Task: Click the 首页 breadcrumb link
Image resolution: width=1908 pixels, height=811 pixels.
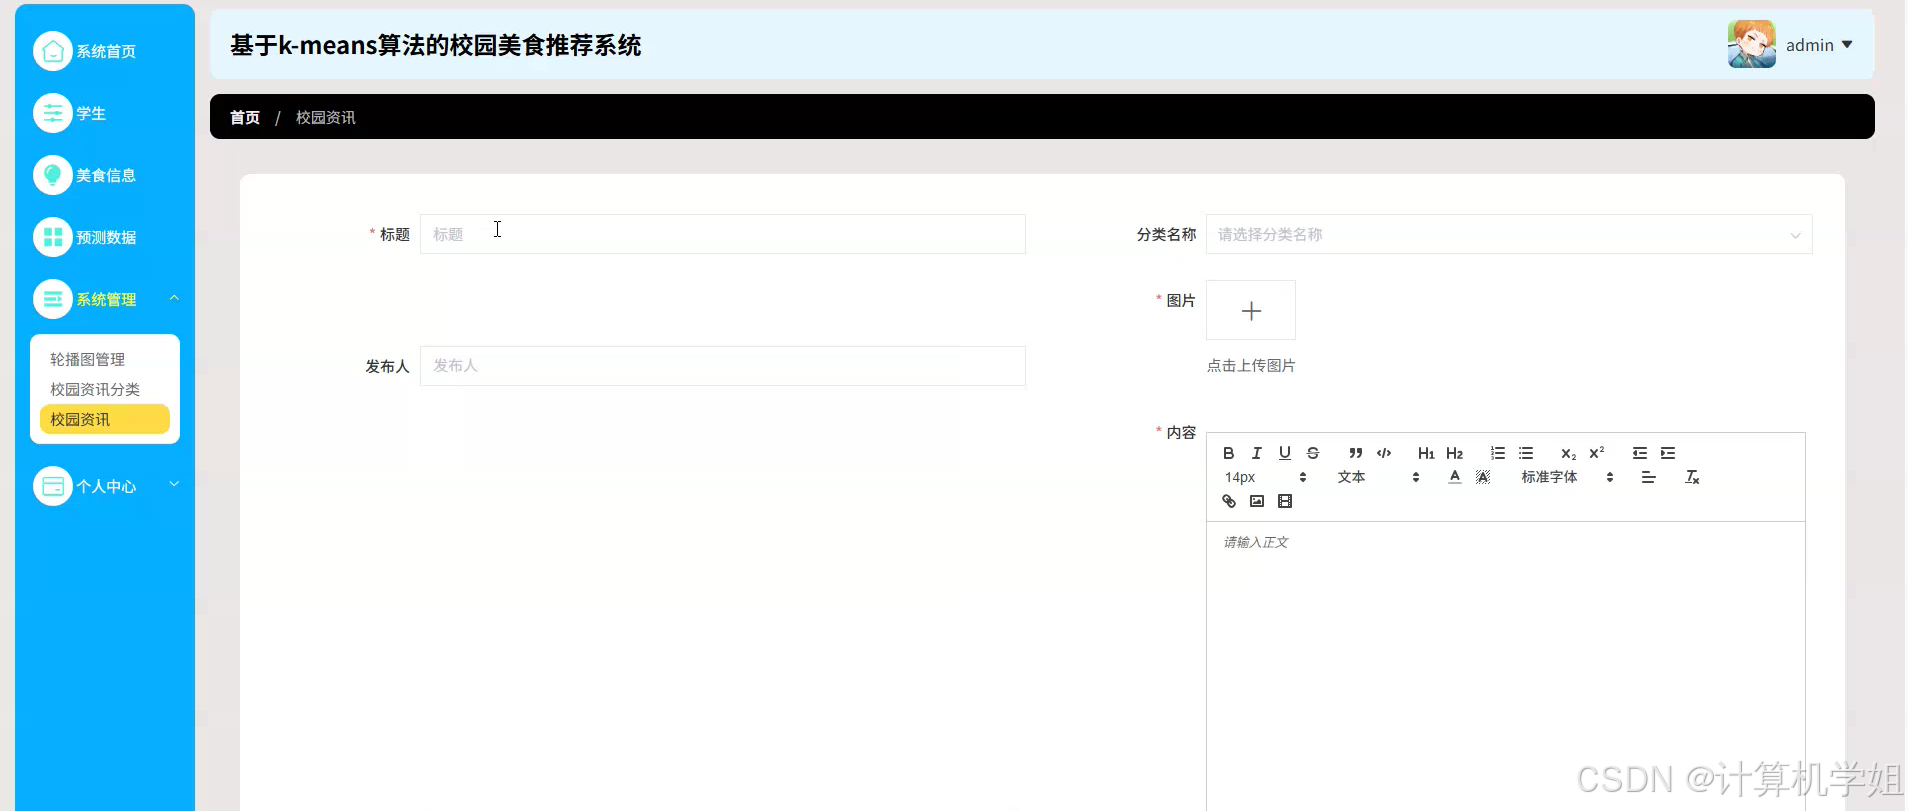Action: click(245, 117)
